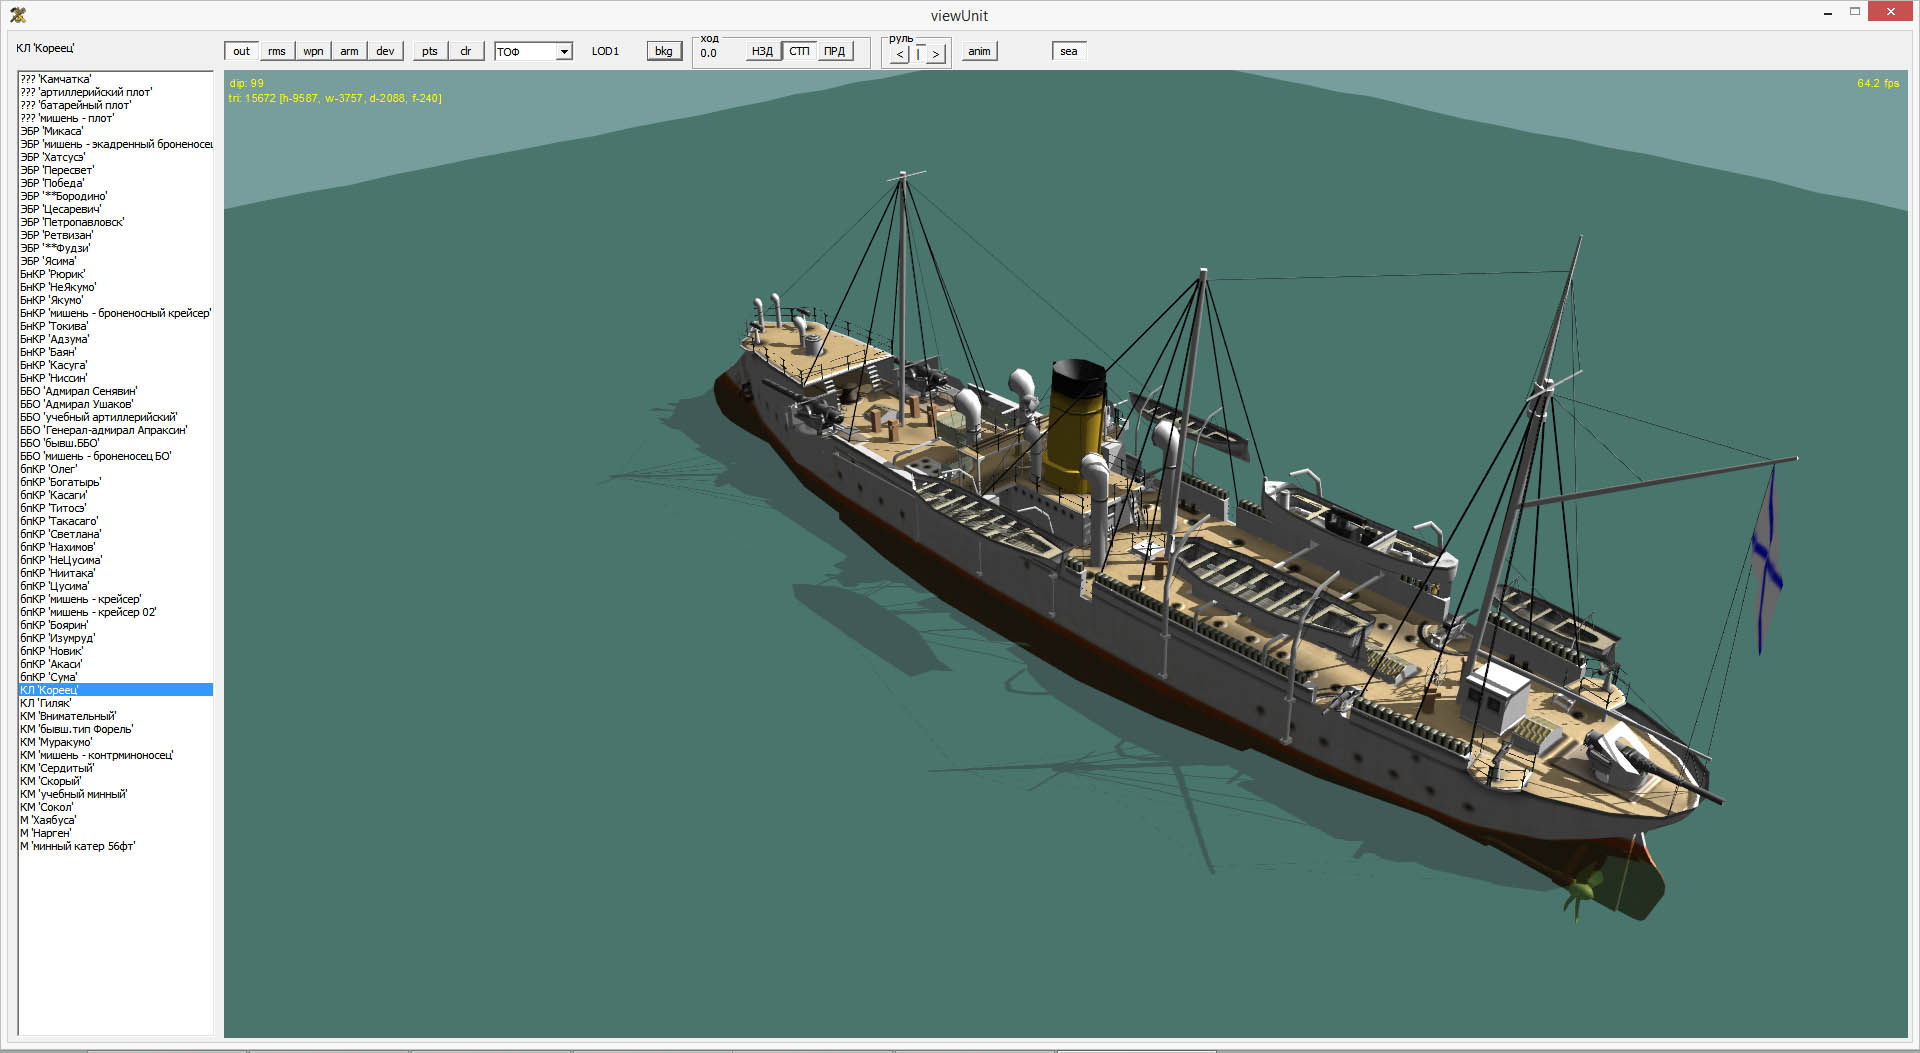Select КЛ 'Гиляк' in unit list
1920x1053 pixels.
(x=46, y=703)
